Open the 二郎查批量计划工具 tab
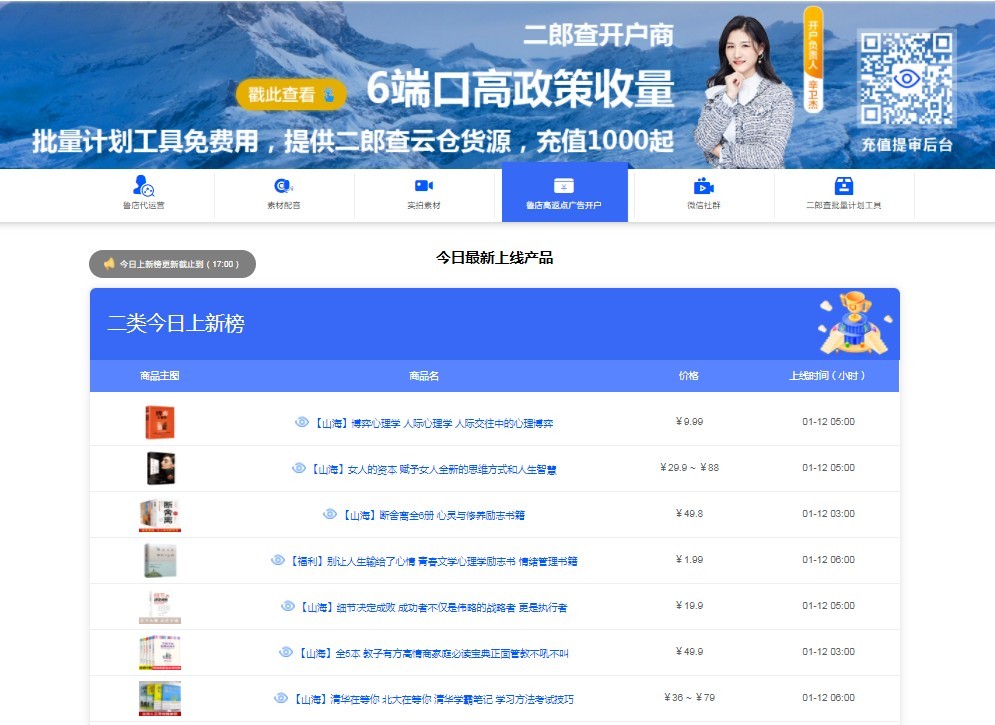Image resolution: width=995 pixels, height=725 pixels. click(843, 193)
